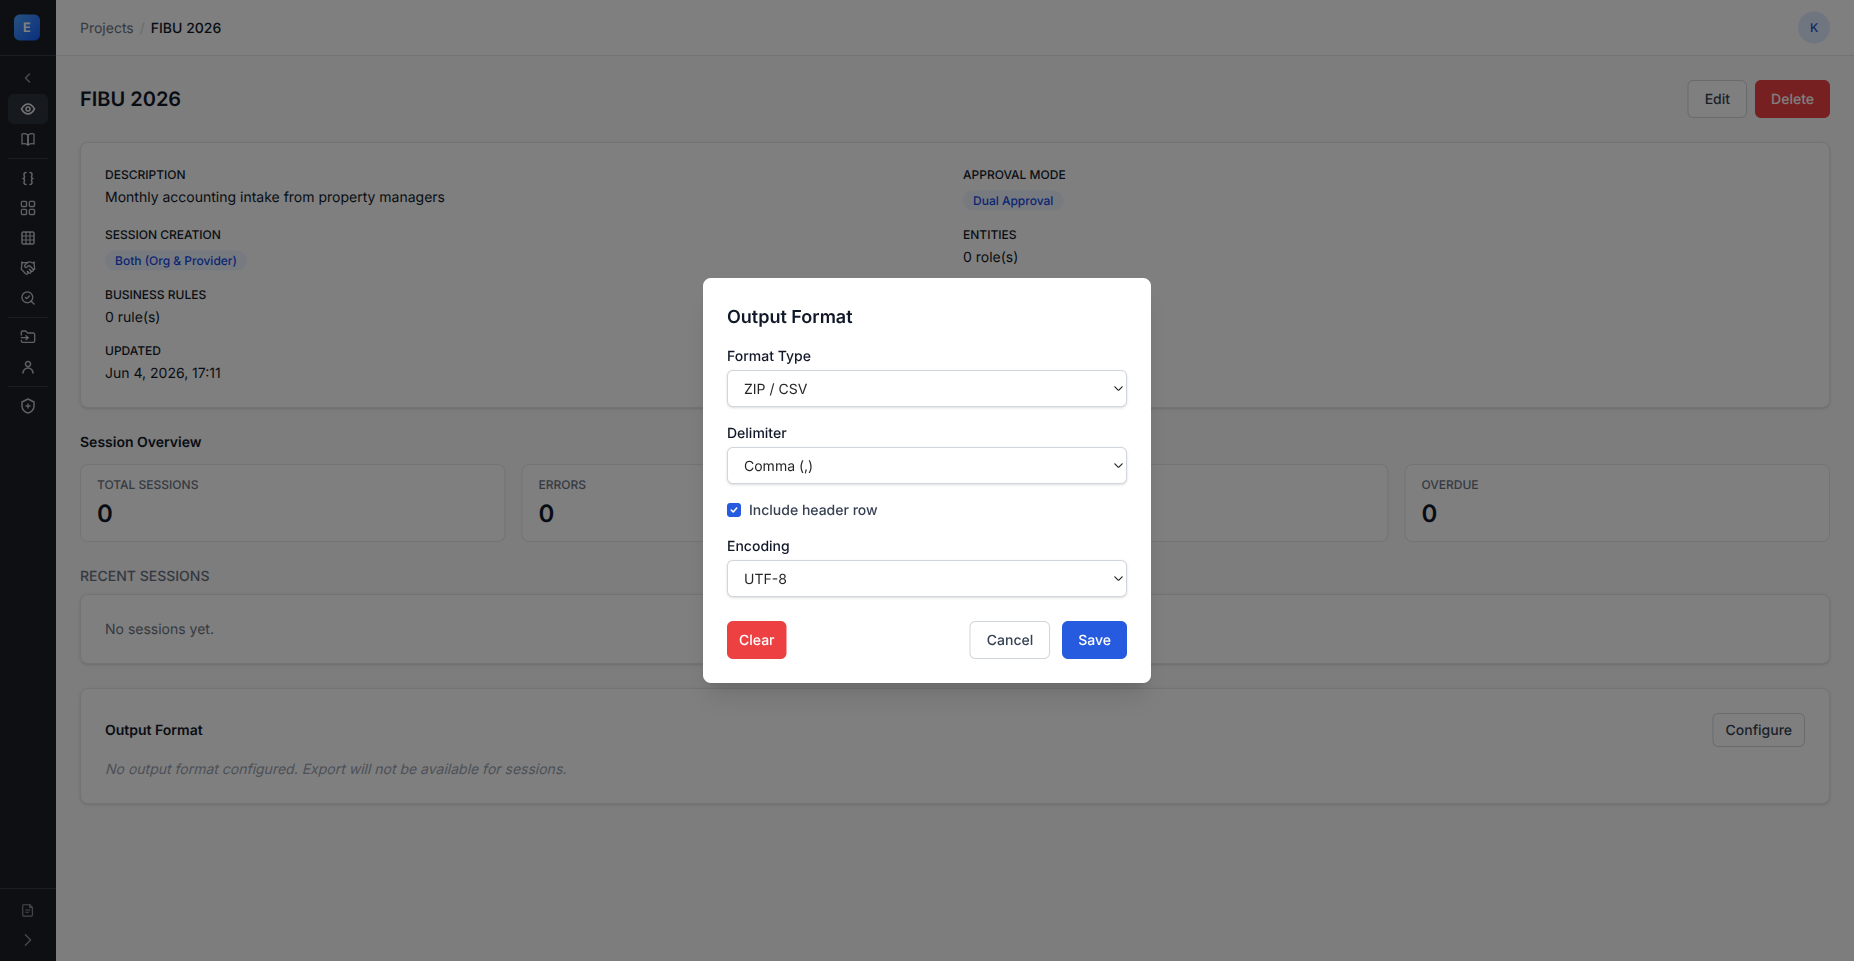
Task: Click the red Clear button
Action: click(757, 640)
